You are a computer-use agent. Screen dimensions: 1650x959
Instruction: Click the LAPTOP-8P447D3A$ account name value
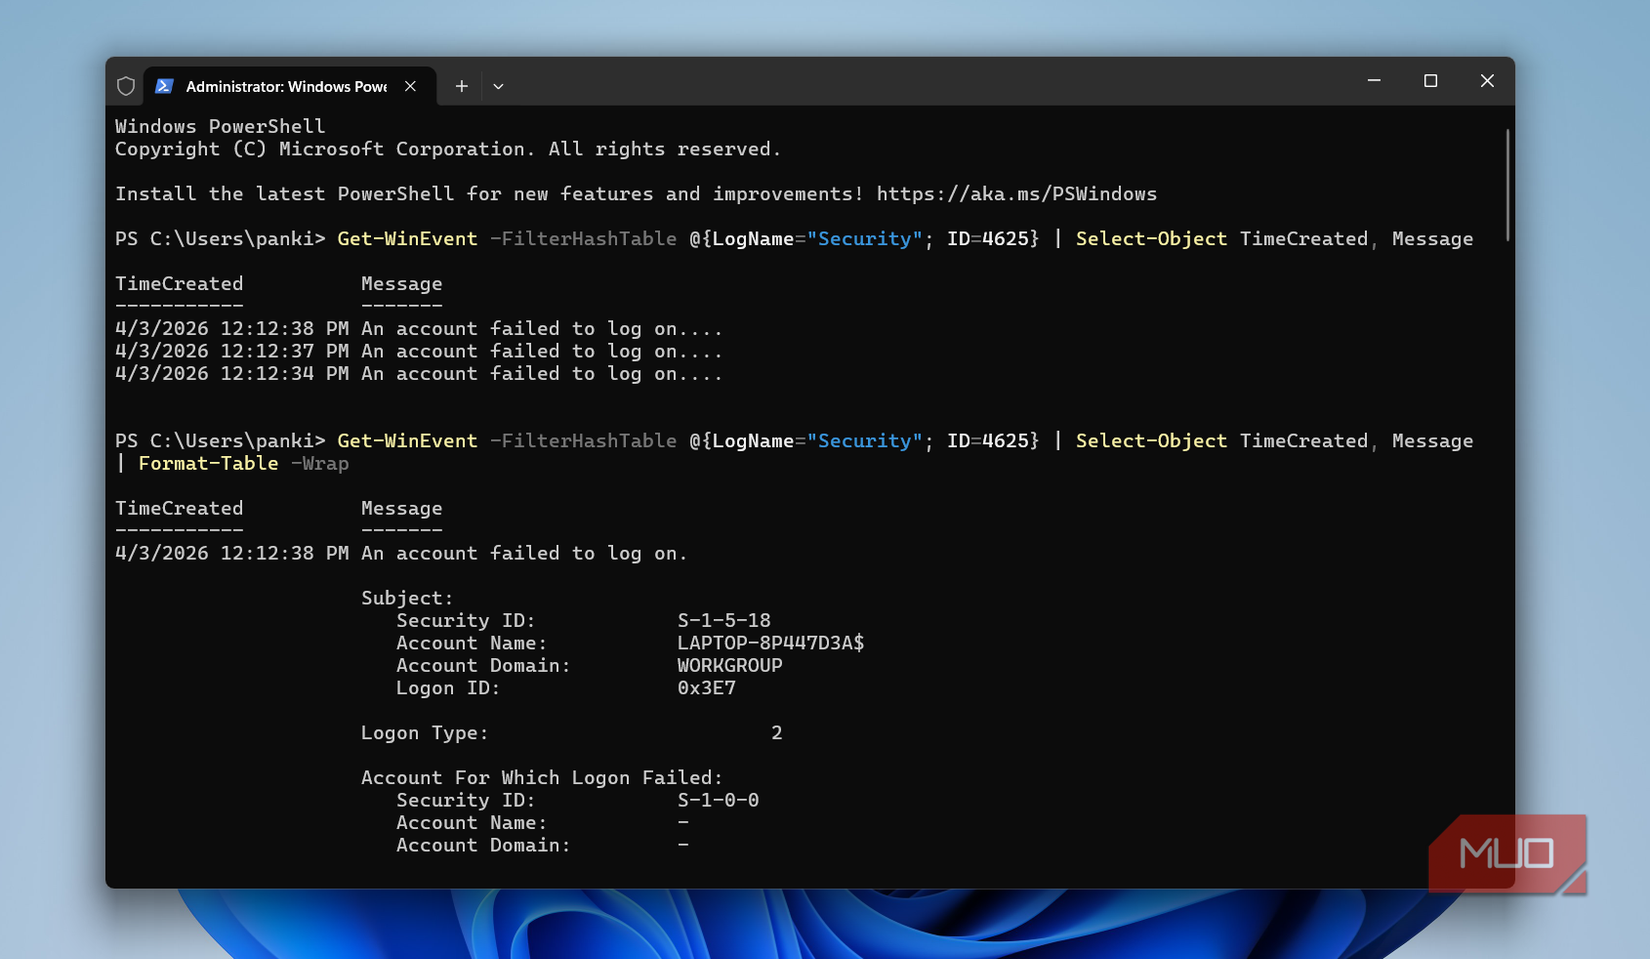771,643
